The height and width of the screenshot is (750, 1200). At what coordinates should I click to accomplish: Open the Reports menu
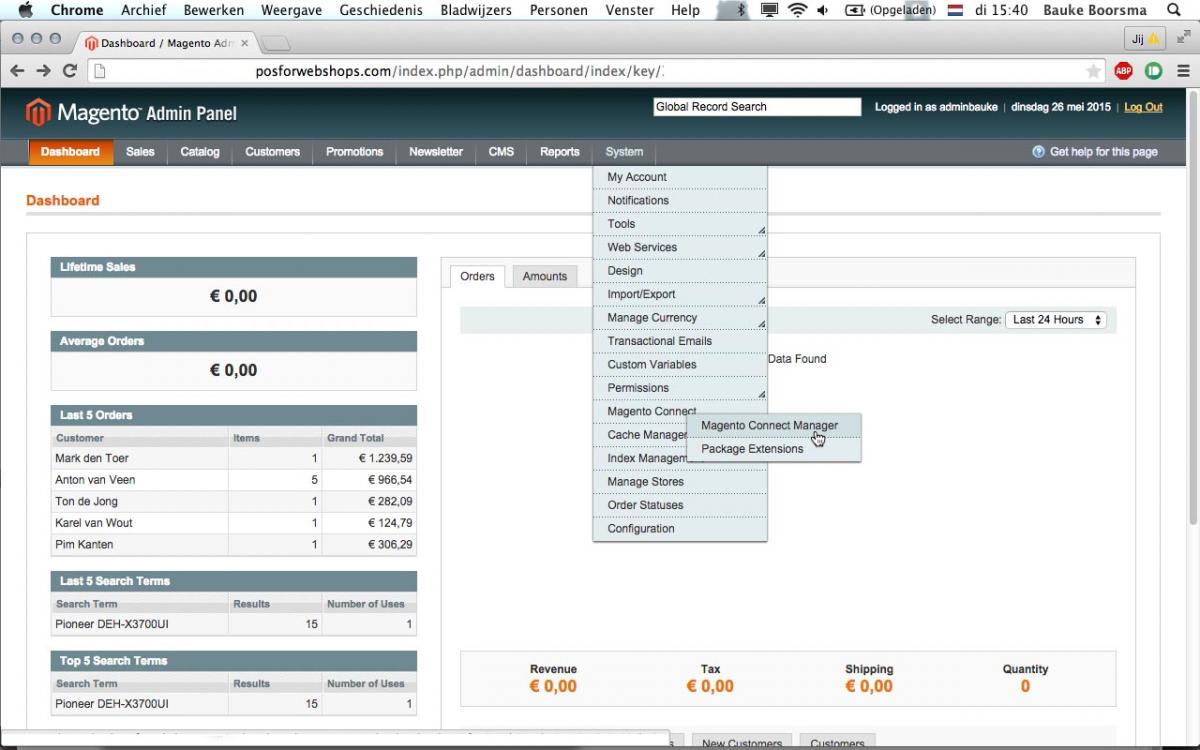559,152
